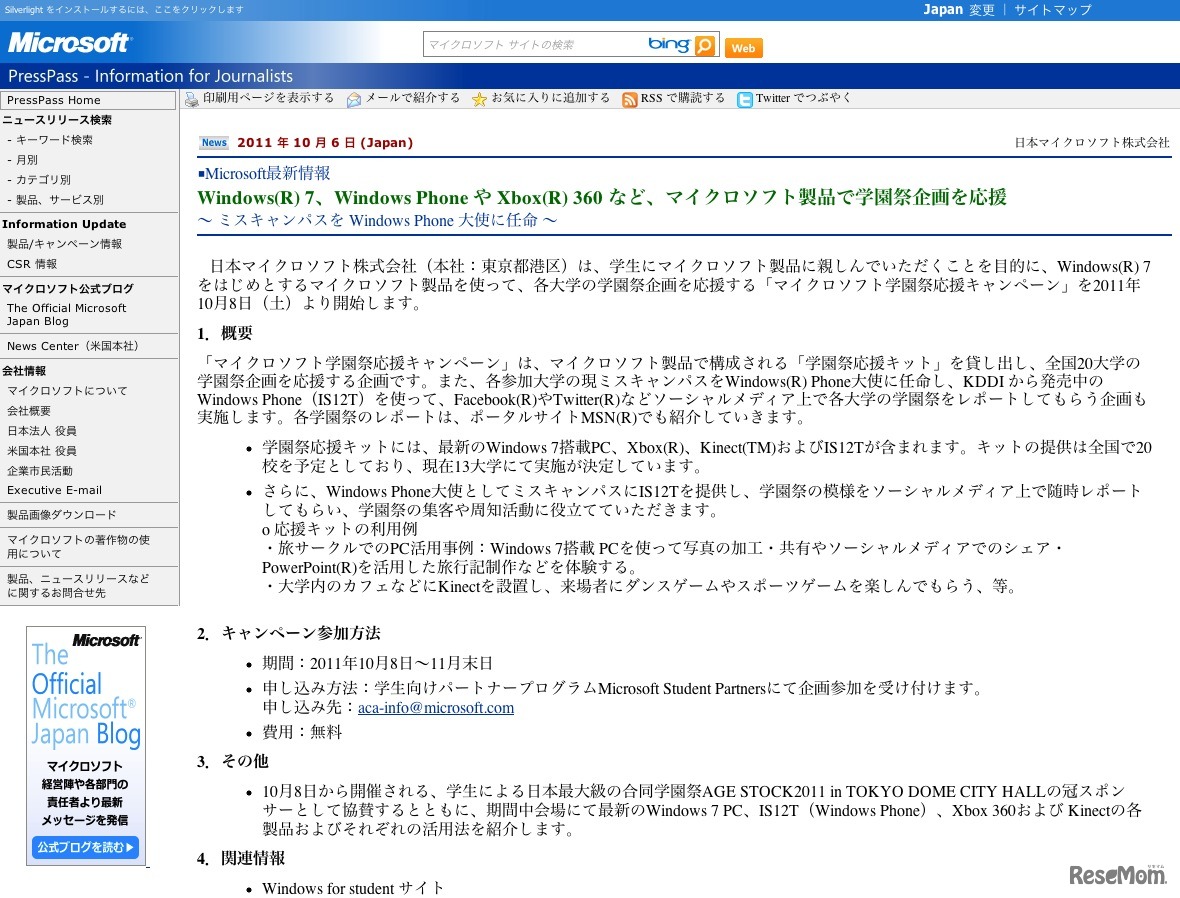The width and height of the screenshot is (1180, 898).
Task: Open the aca-info@microsoft.com email link
Action: coord(437,708)
